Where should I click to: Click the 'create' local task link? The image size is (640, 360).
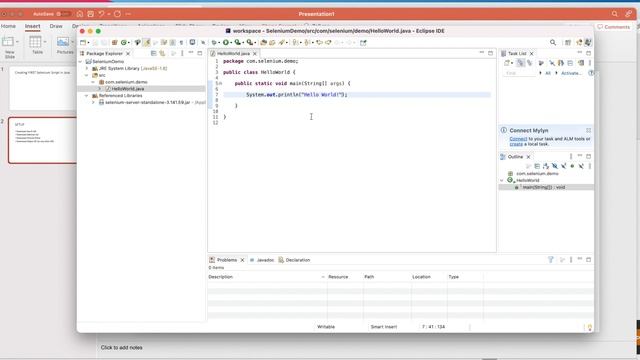[x=516, y=144]
